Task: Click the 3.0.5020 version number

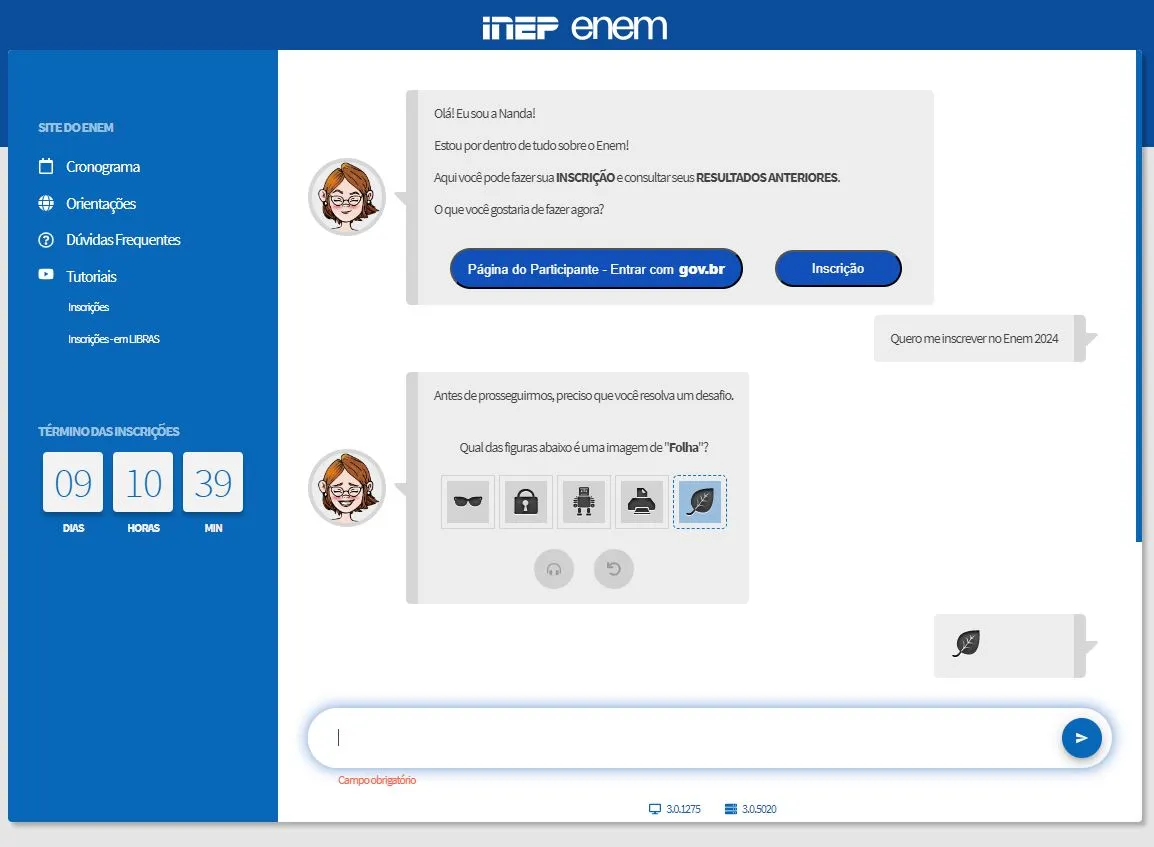Action: coord(760,809)
